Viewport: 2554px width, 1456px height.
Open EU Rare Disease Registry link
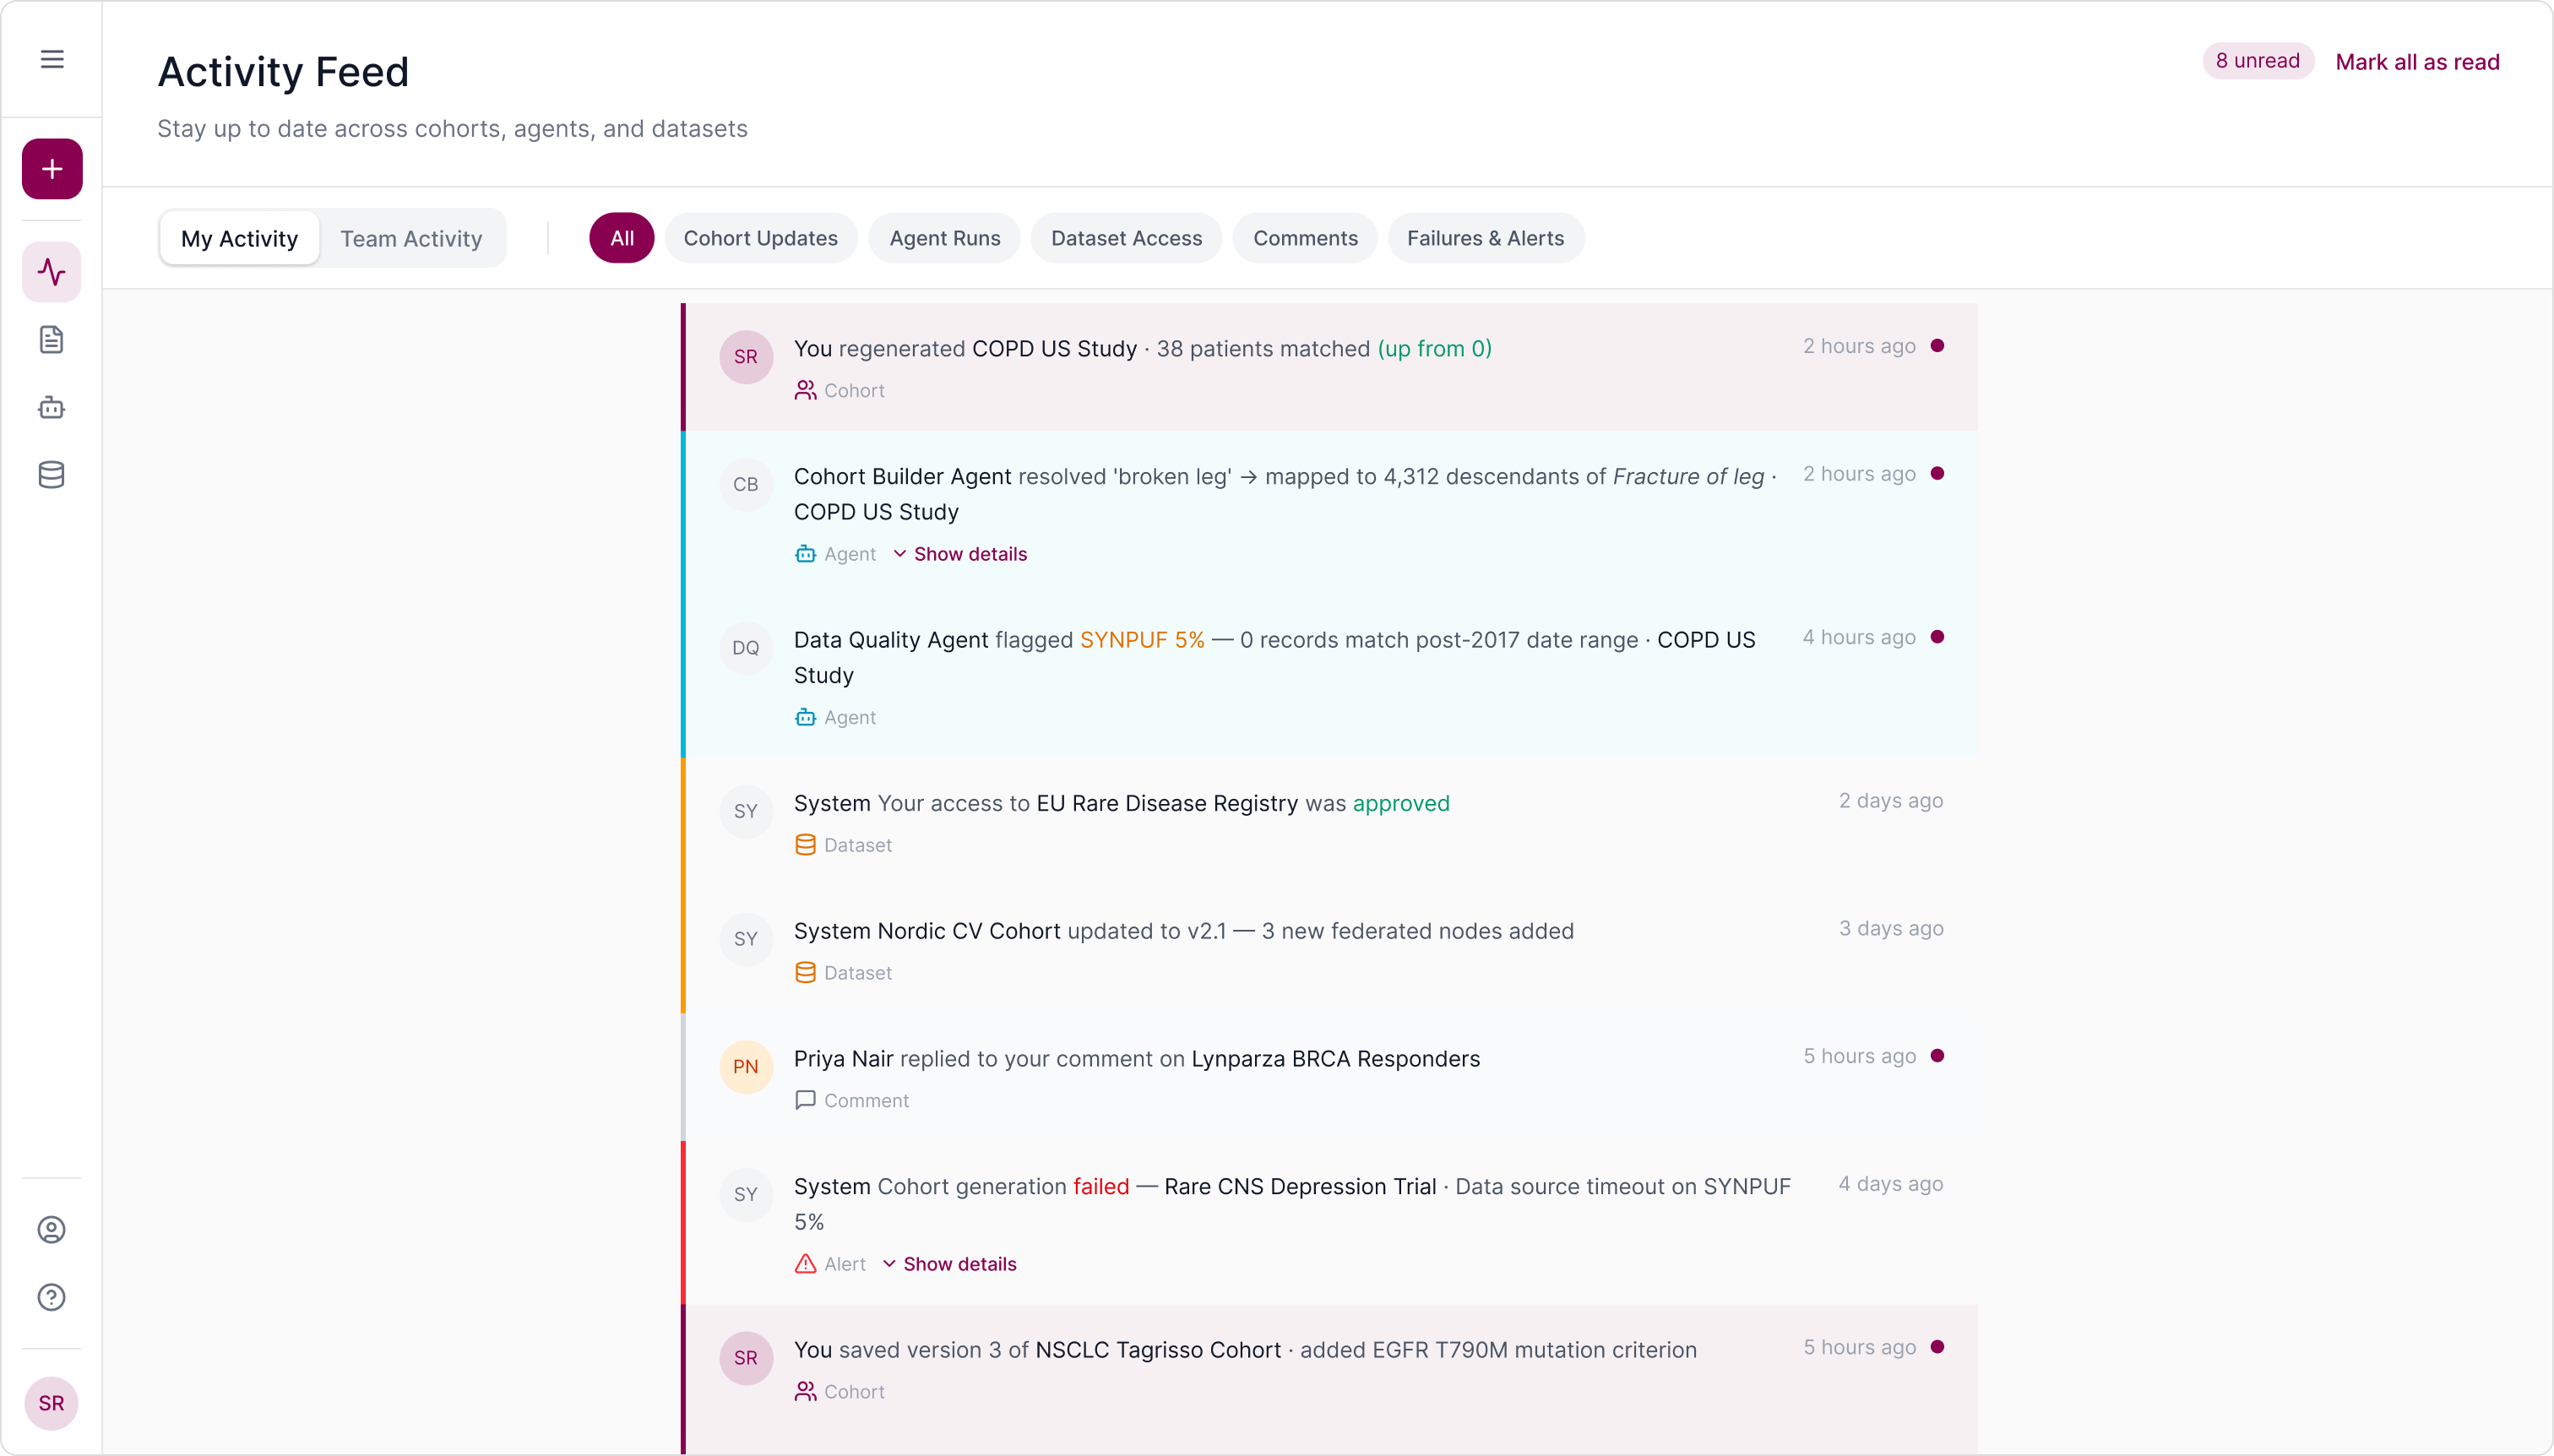[x=1167, y=804]
